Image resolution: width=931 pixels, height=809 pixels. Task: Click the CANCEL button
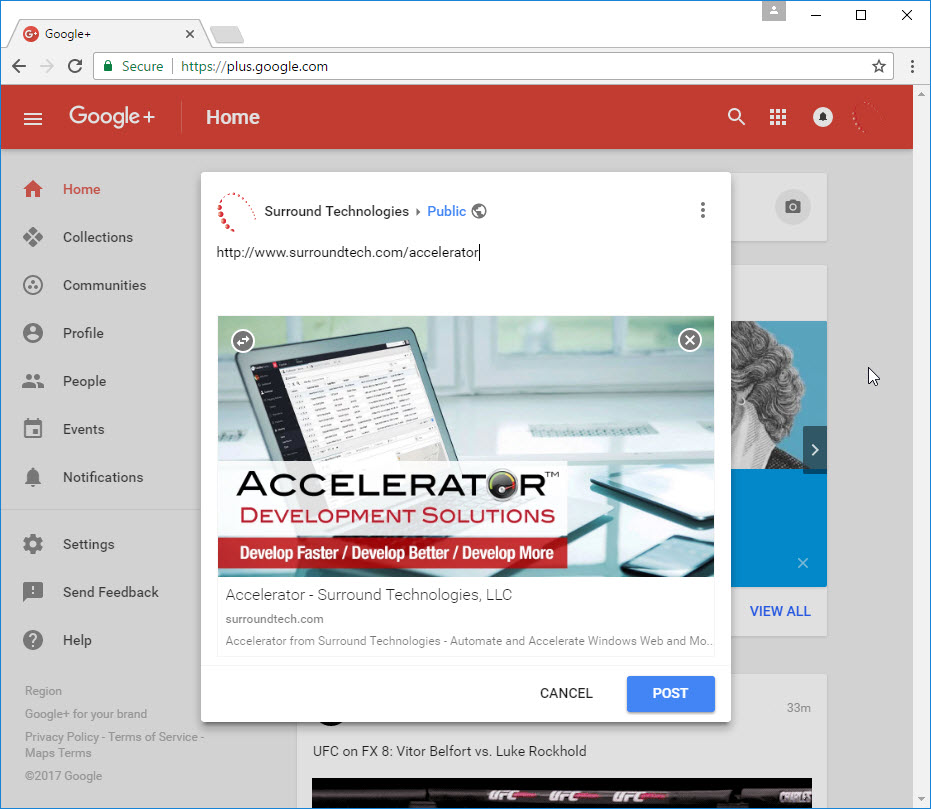566,693
